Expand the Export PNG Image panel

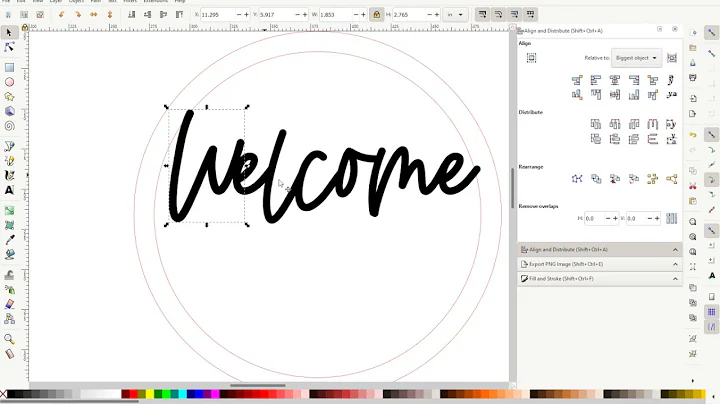coord(600,264)
